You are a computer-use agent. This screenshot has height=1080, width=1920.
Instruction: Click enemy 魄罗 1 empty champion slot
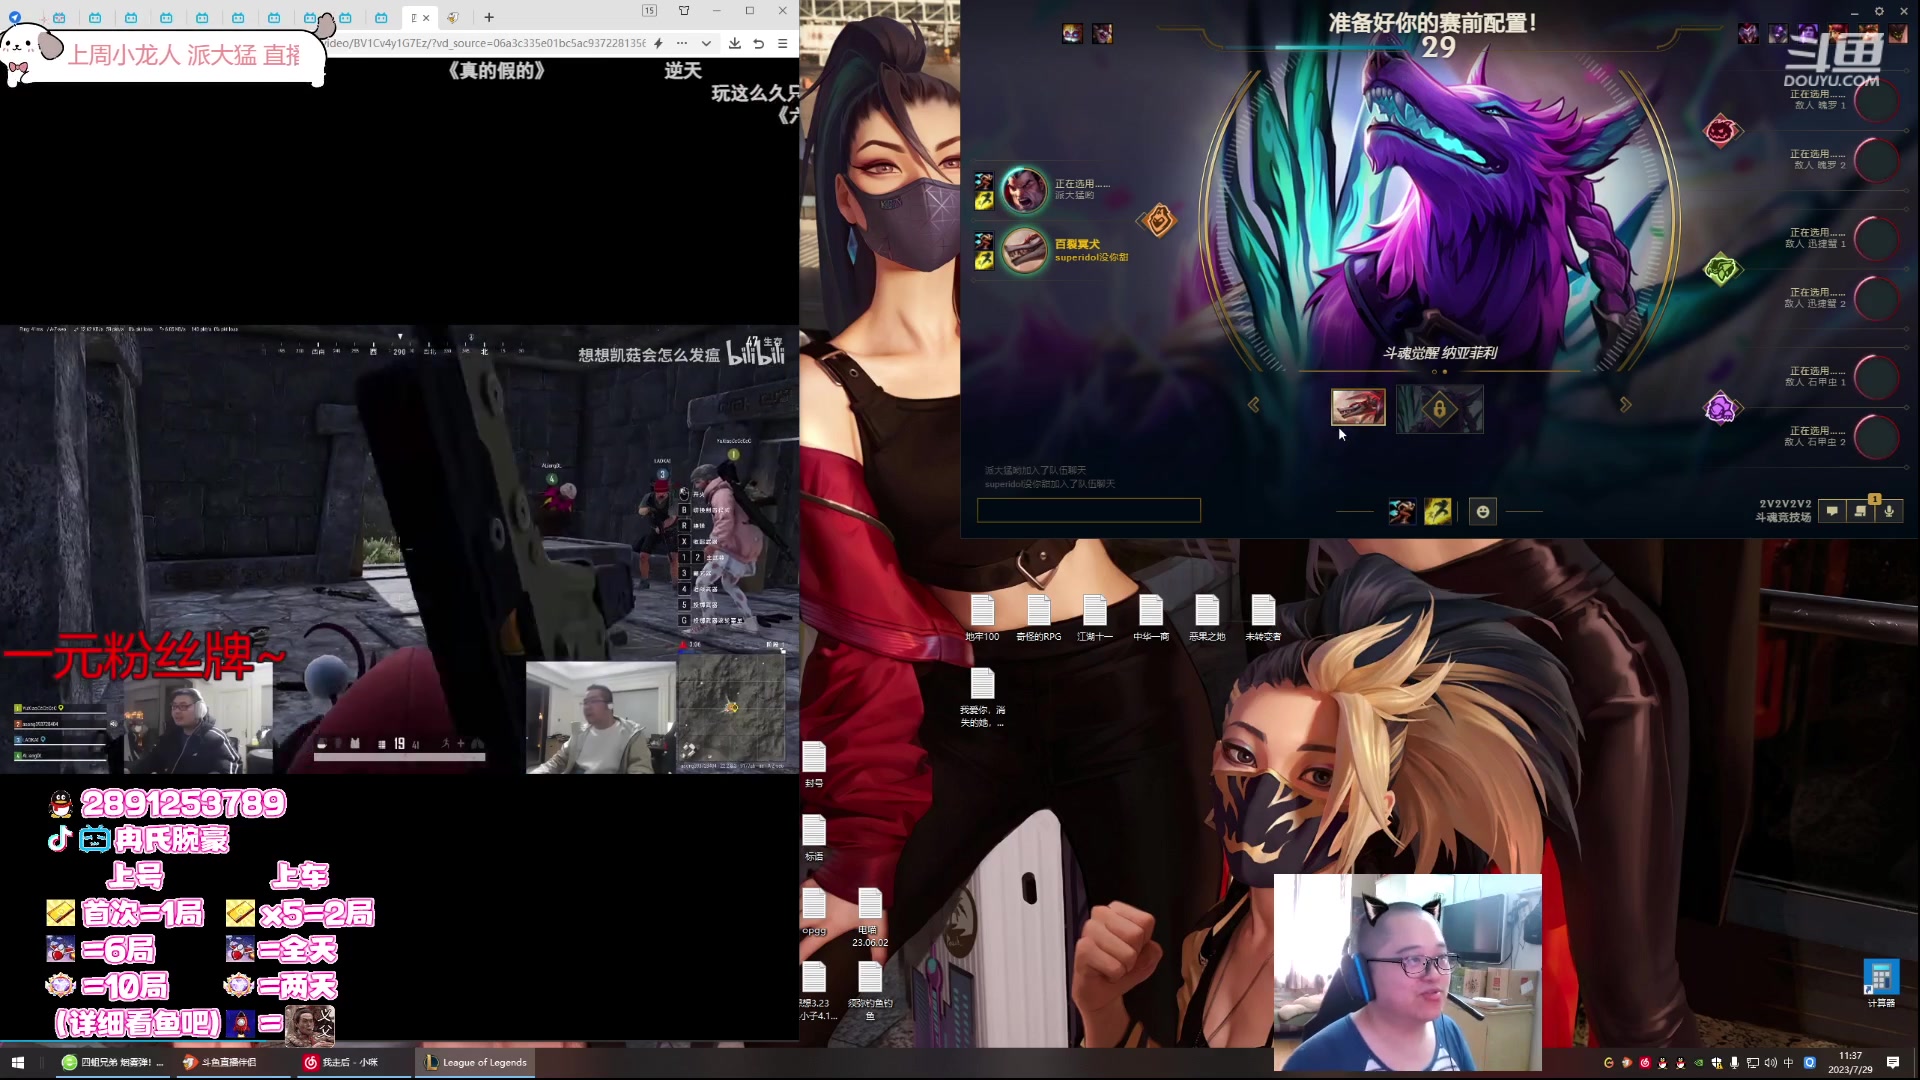point(1877,100)
